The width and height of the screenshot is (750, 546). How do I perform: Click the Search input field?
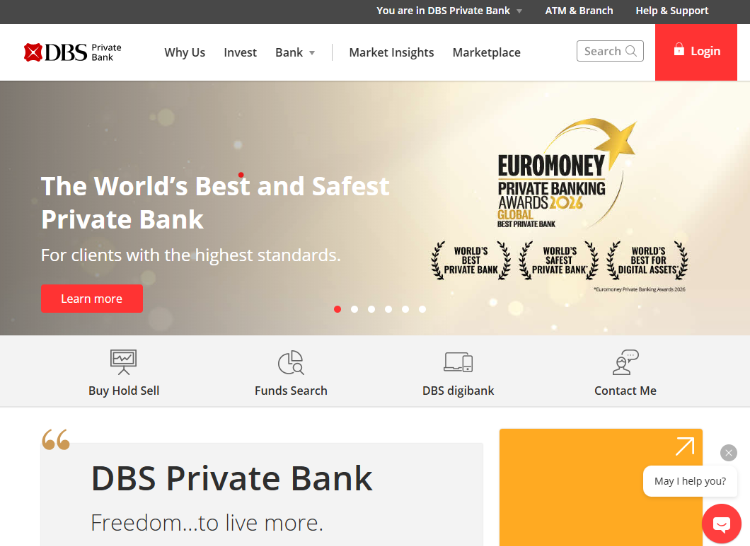(610, 51)
